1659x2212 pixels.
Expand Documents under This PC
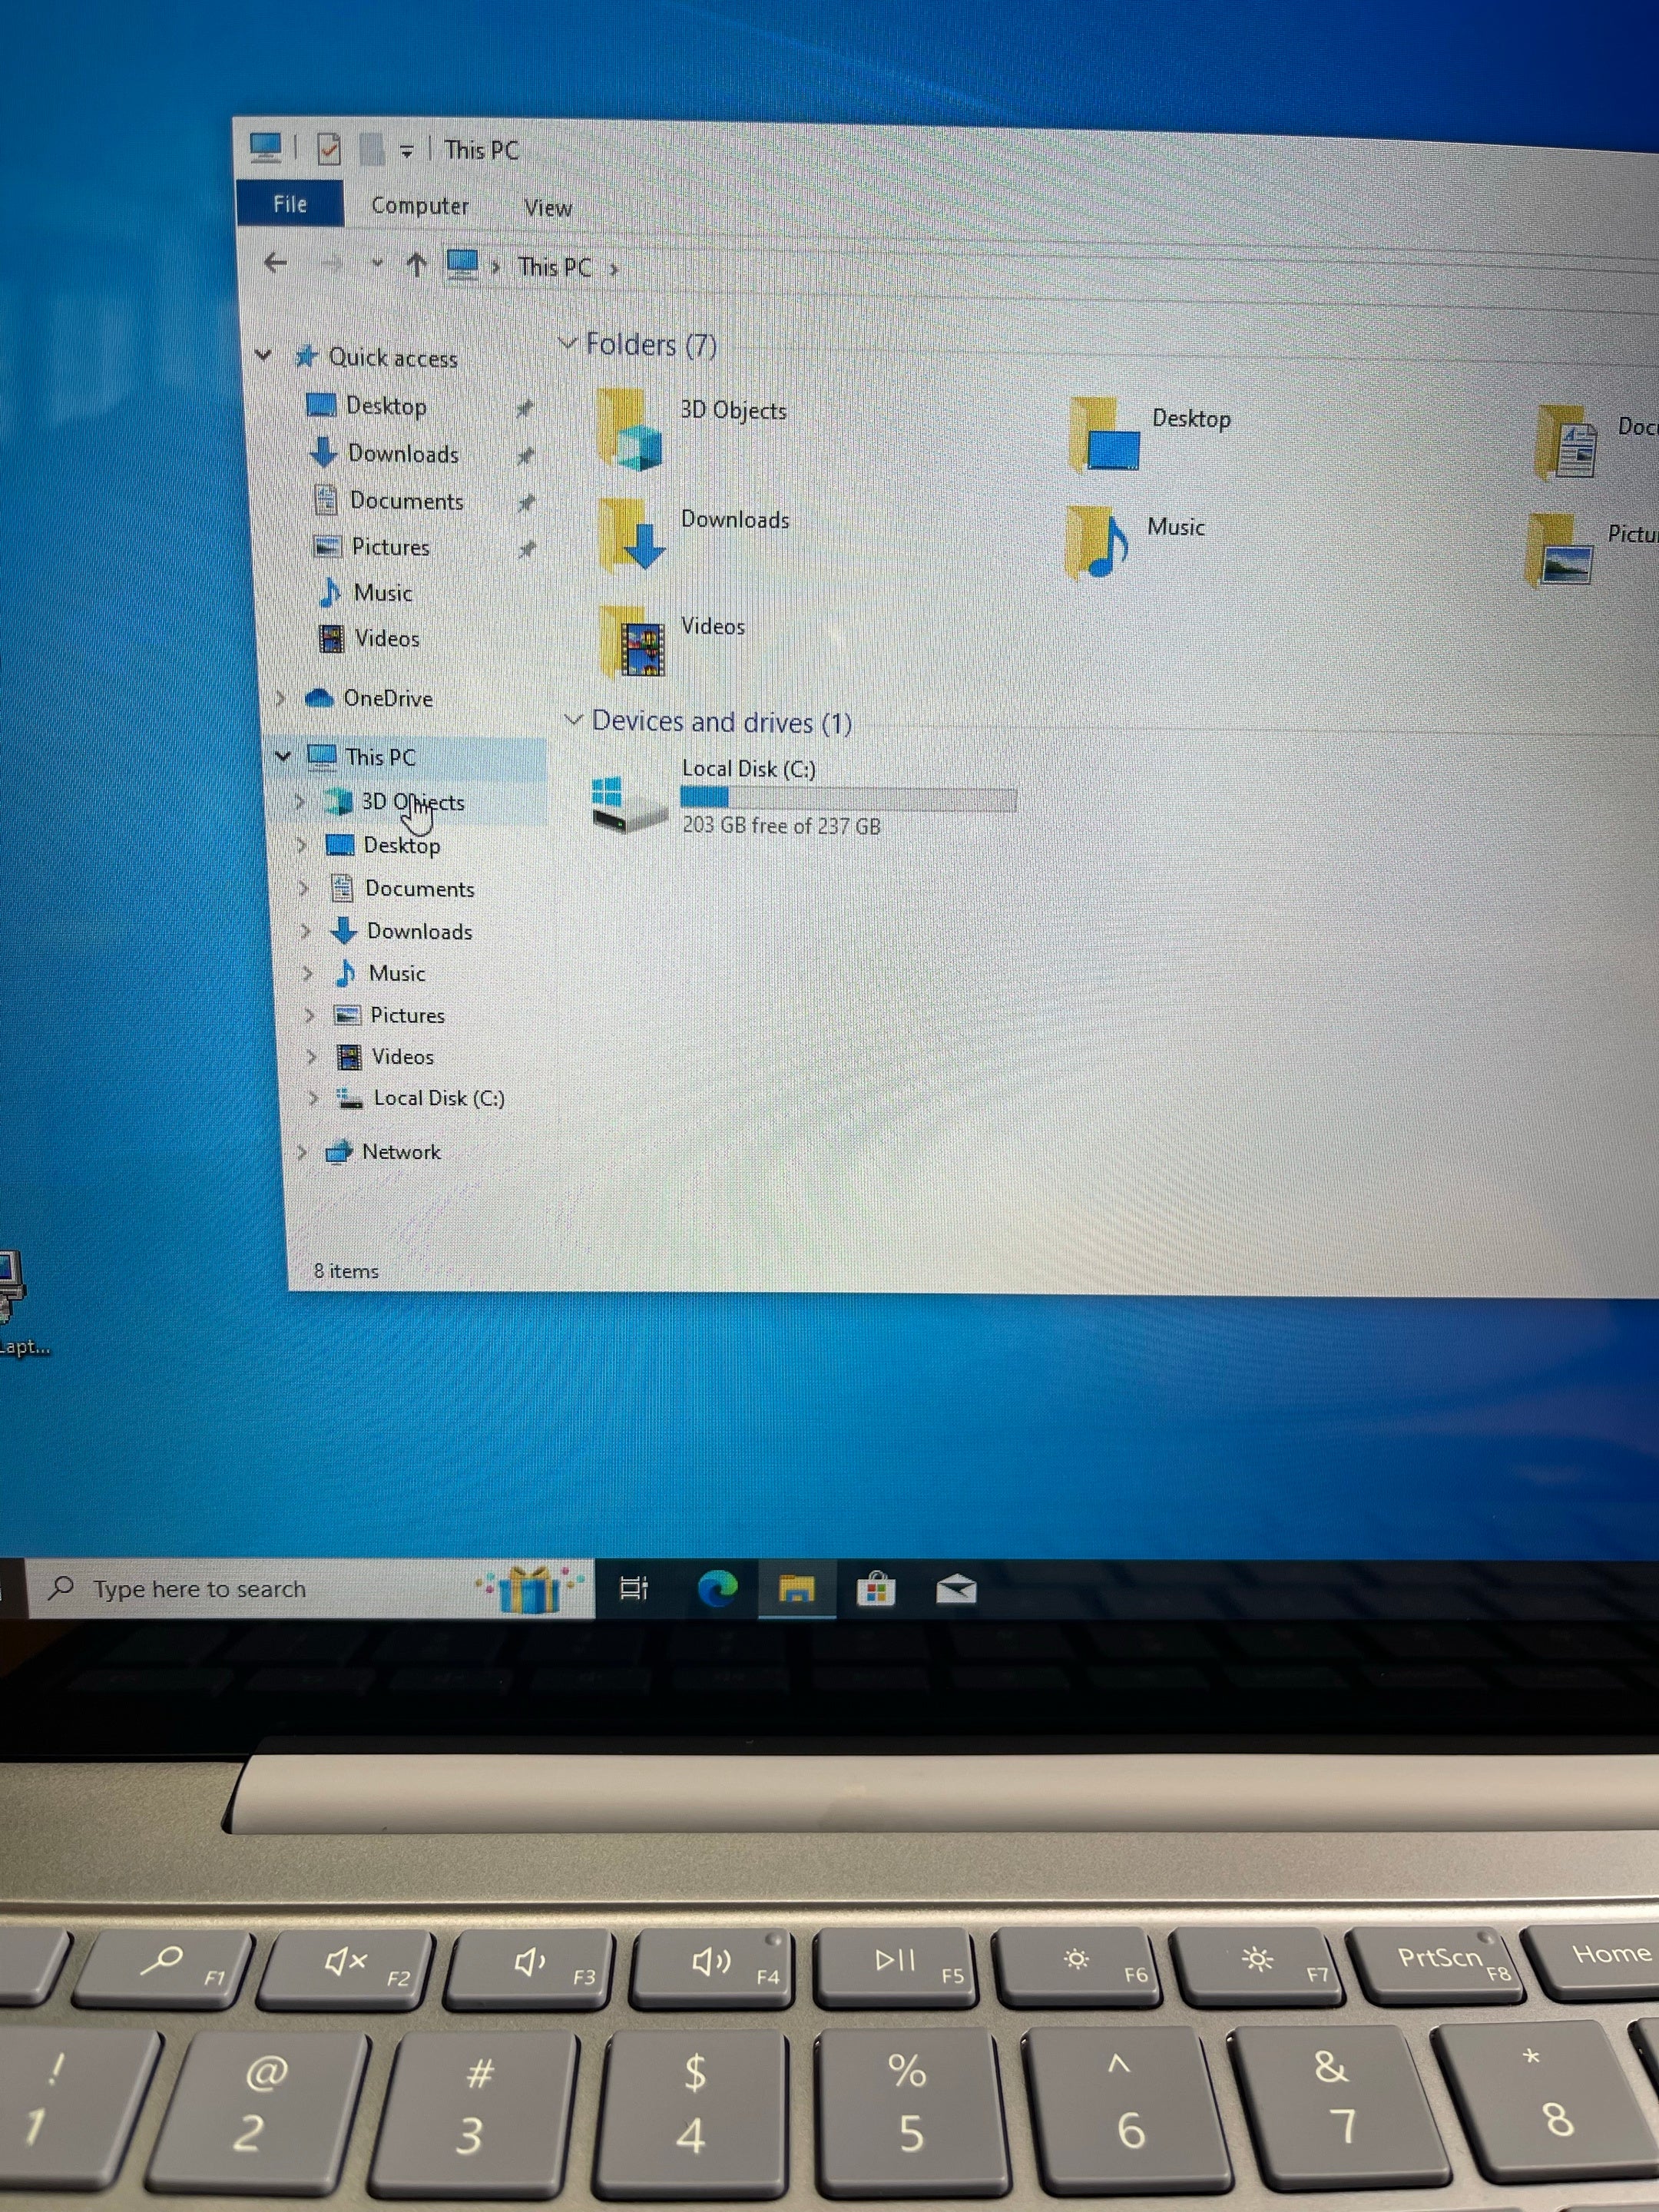pyautogui.click(x=304, y=888)
